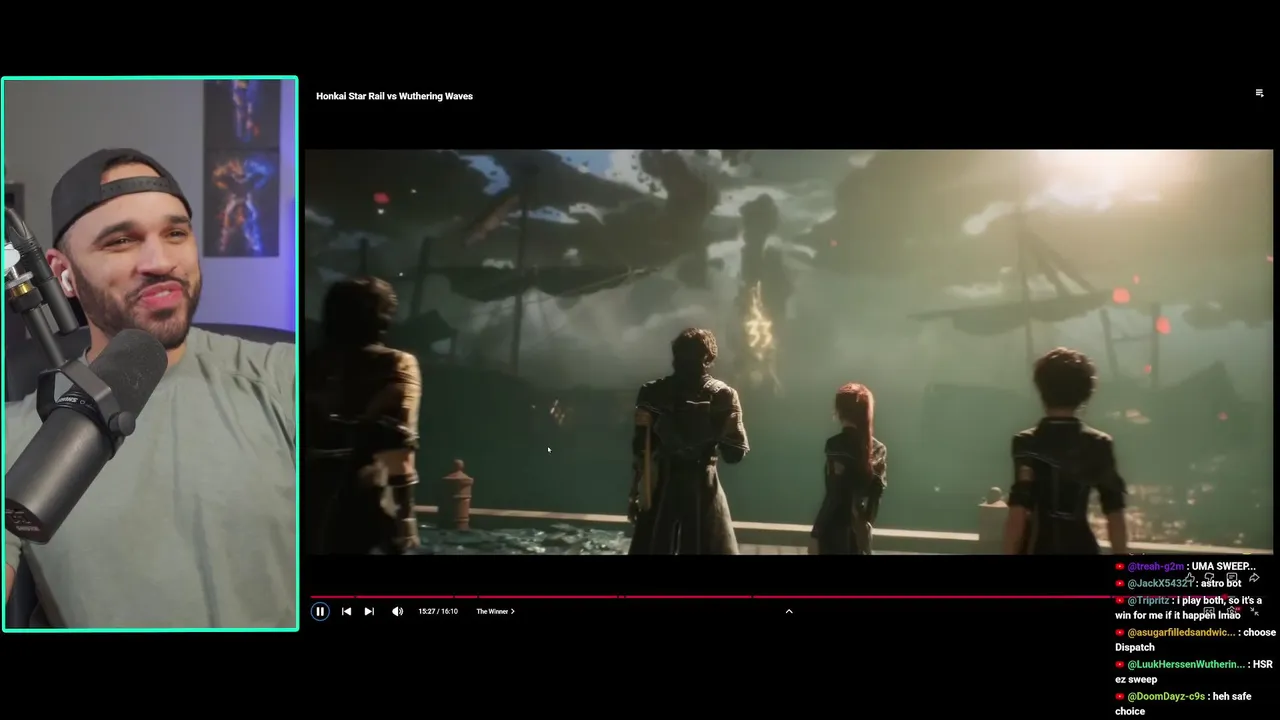
Task: Like the video with thumbs-up icon
Action: click(x=1190, y=577)
